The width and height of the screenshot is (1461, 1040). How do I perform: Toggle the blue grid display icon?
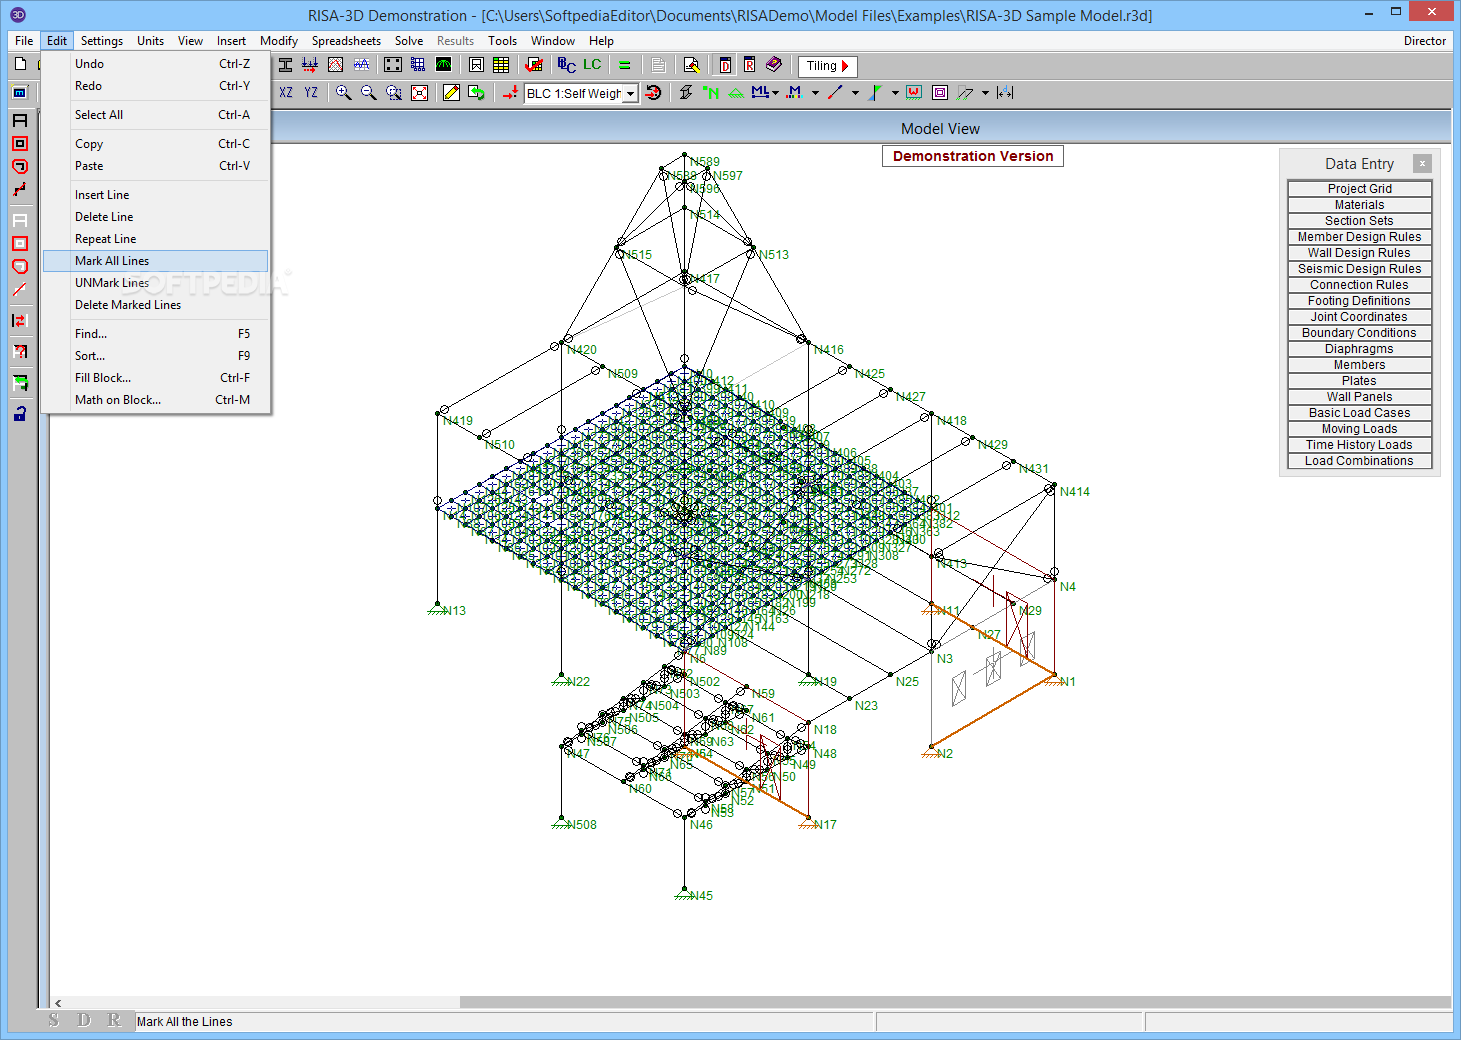418,65
